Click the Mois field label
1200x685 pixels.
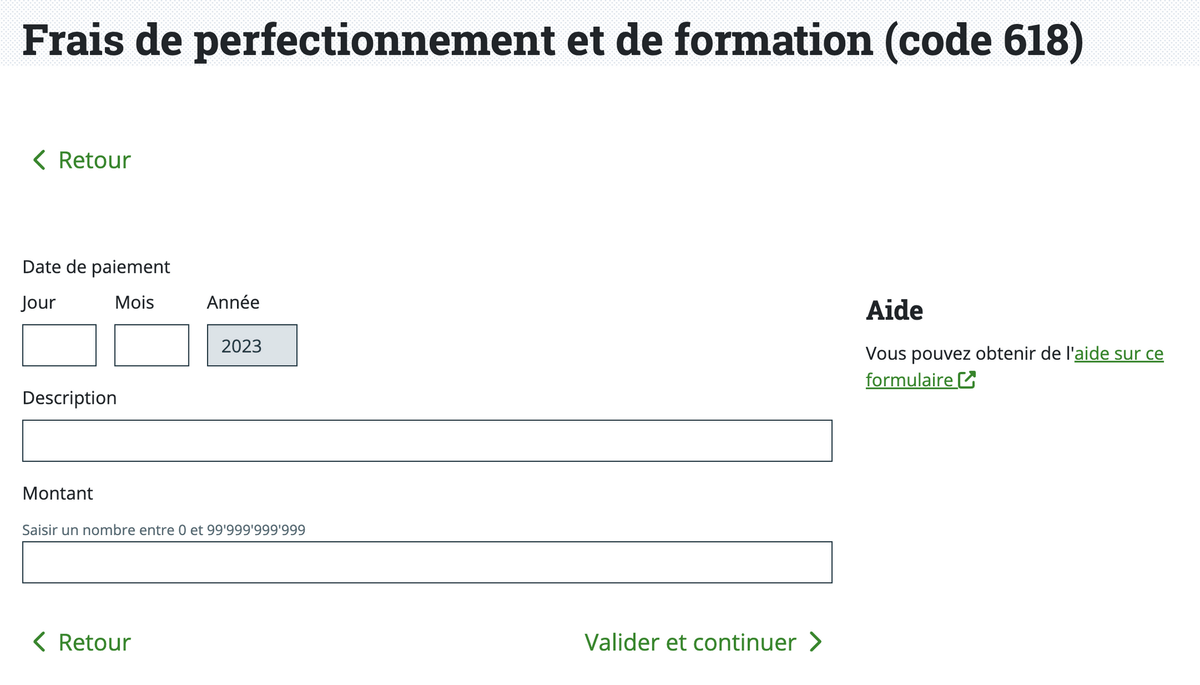tap(134, 302)
